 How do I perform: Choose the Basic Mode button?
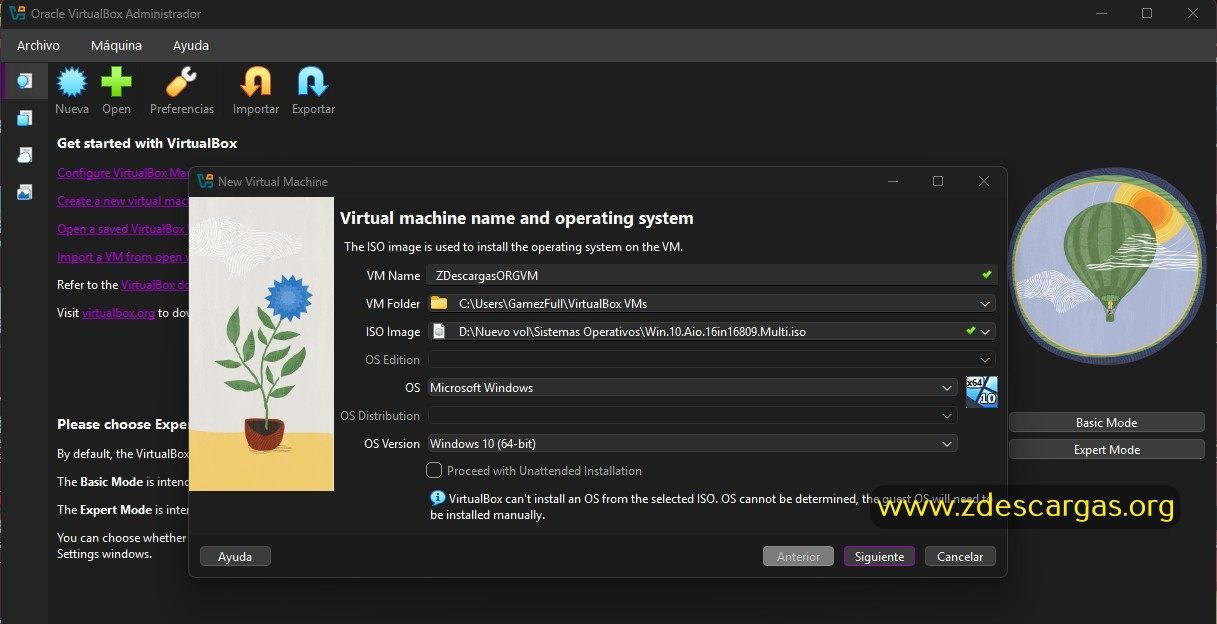pyautogui.click(x=1106, y=422)
